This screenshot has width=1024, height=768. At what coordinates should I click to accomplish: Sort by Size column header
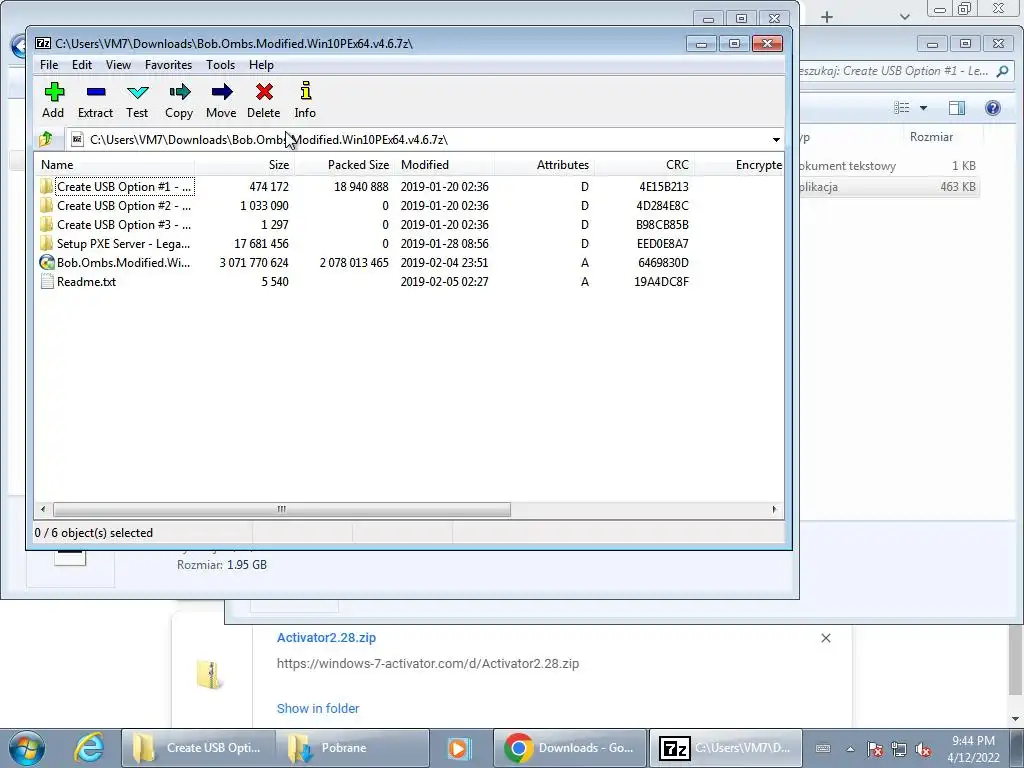(245, 165)
